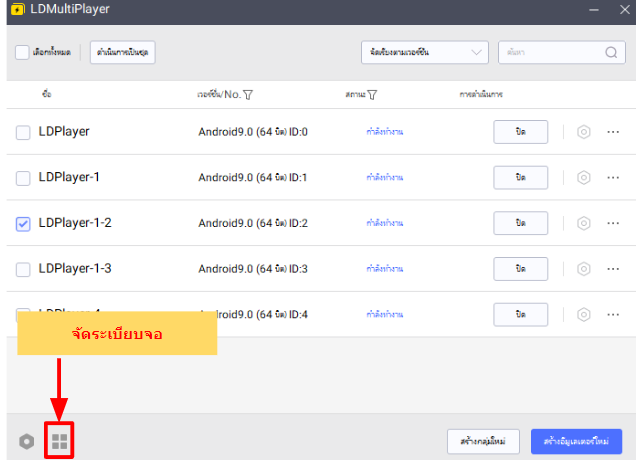Click the LDMultiPlayer logo icon
Screen dimensions: 638x460
pyautogui.click(x=18, y=9)
